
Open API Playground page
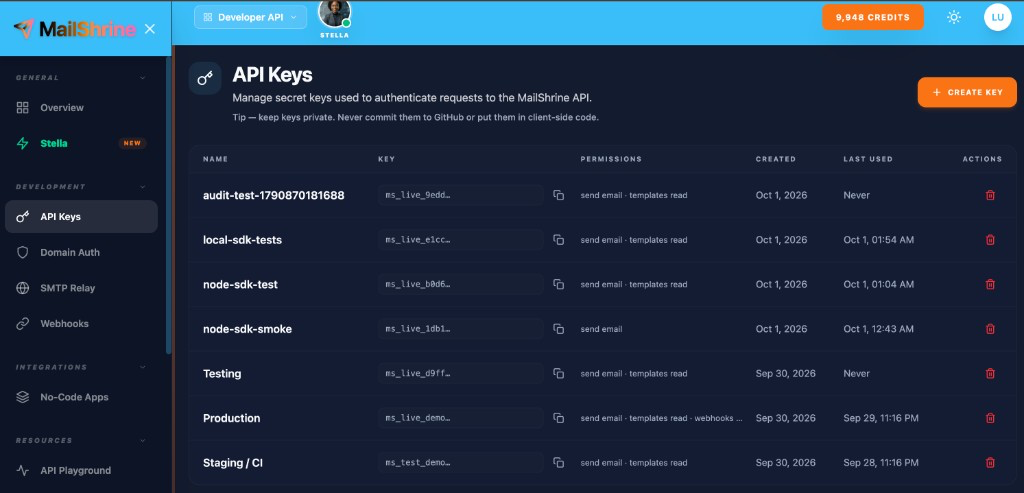click(81, 470)
